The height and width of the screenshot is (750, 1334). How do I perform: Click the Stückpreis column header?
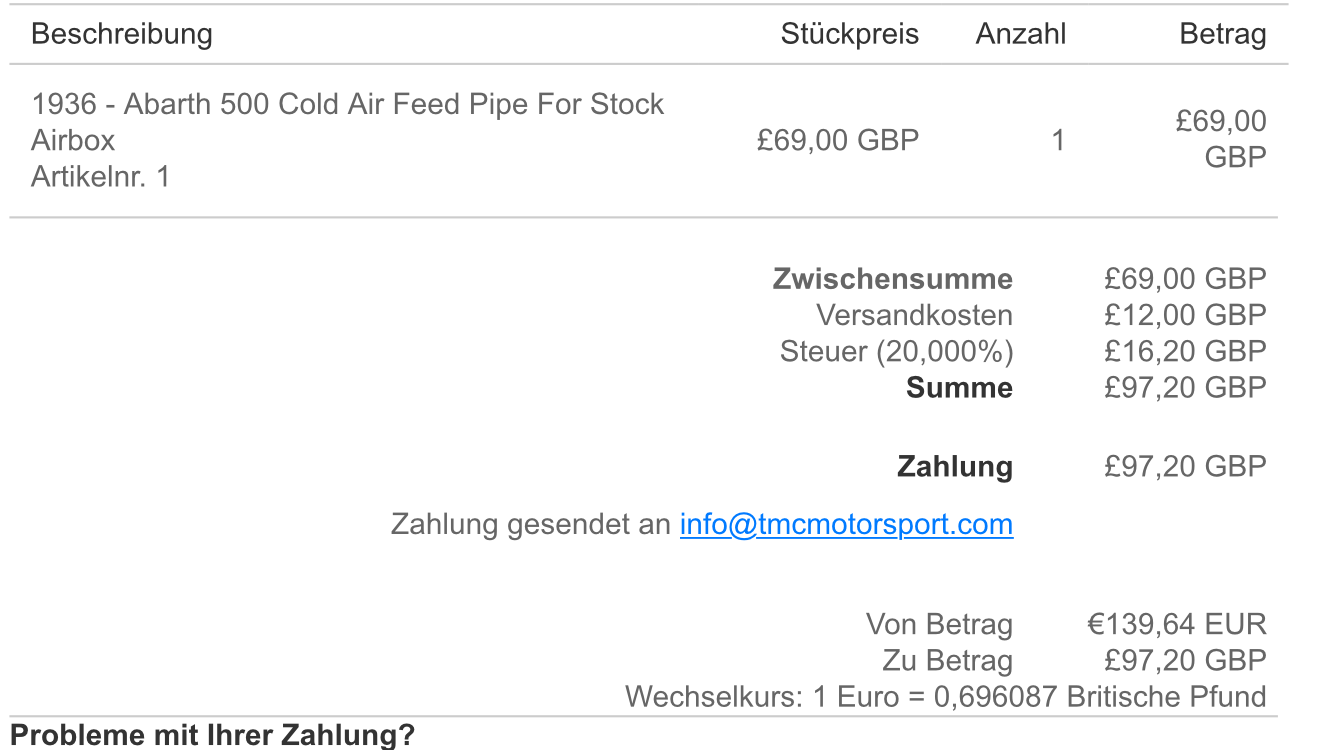(849, 34)
